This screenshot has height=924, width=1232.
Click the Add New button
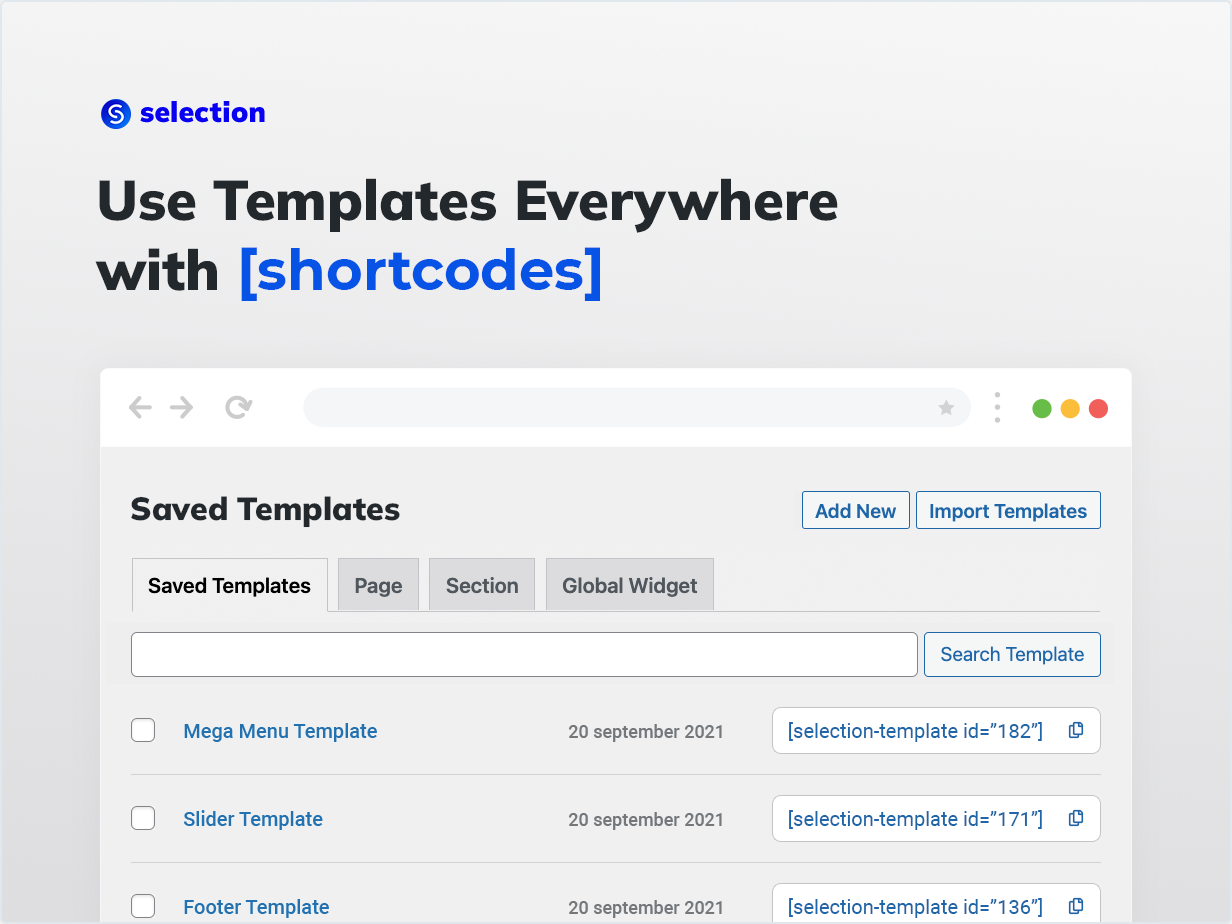[x=855, y=511]
